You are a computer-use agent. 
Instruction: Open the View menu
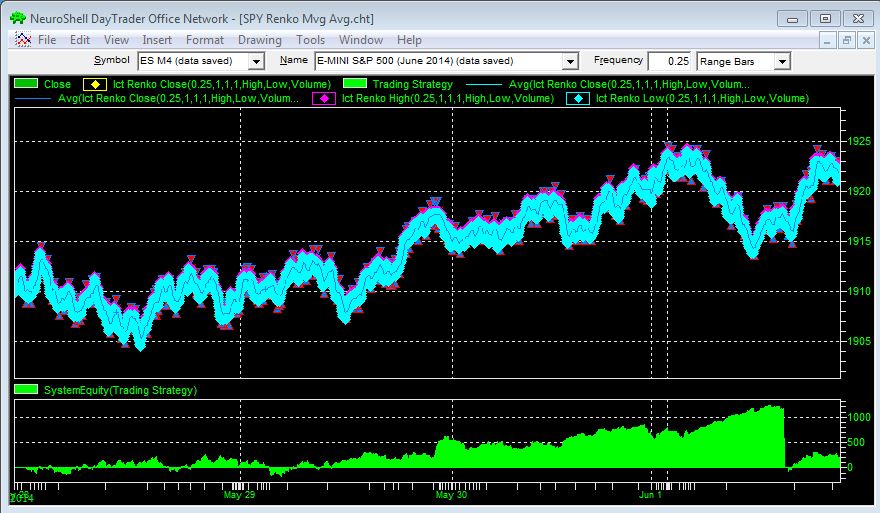(x=116, y=40)
